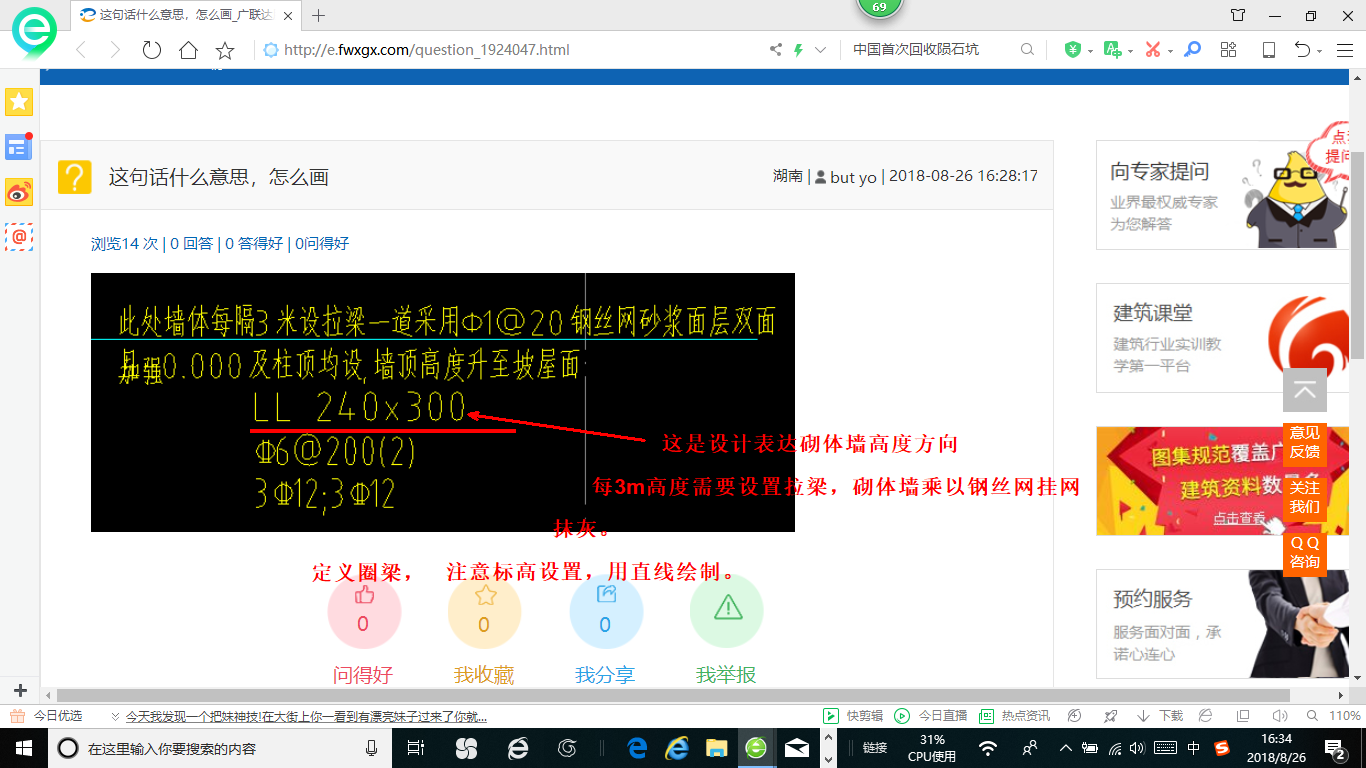This screenshot has width=1366, height=768.
Task: Click the undo restore-tab icon
Action: pyautogui.click(x=1302, y=49)
